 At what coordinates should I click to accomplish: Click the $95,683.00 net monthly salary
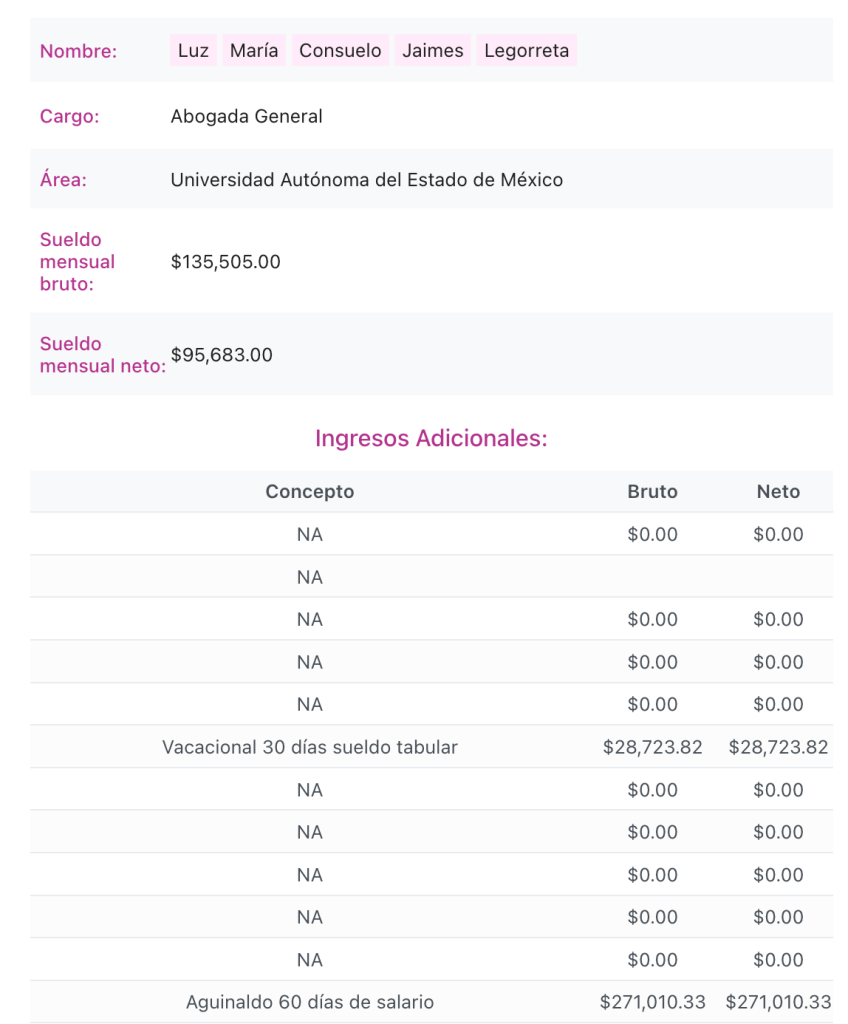221,354
